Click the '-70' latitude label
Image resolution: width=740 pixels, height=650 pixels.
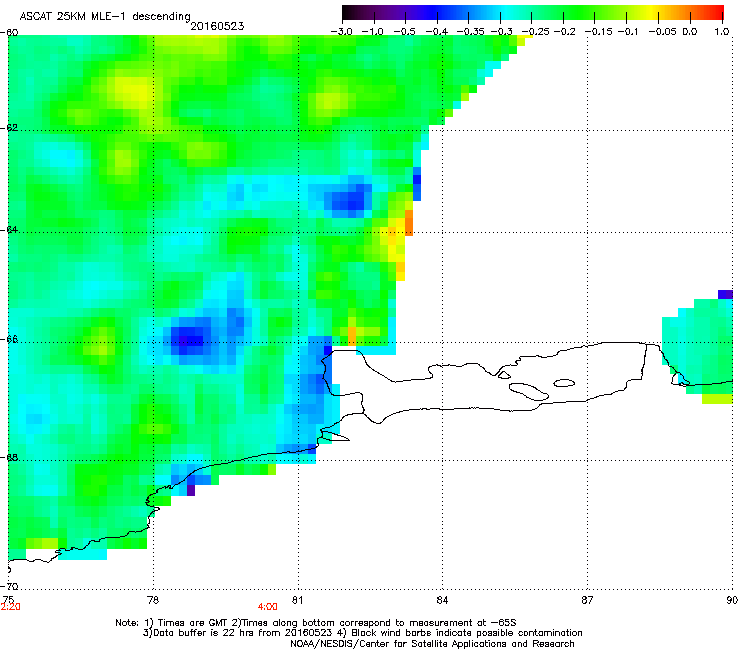(9, 586)
